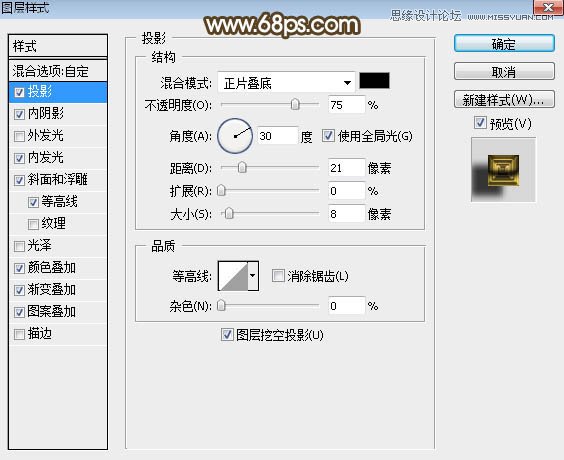This screenshot has height=460, width=564.
Task: Enable the 消除锯齿(L) checkbox
Action: pyautogui.click(x=278, y=276)
